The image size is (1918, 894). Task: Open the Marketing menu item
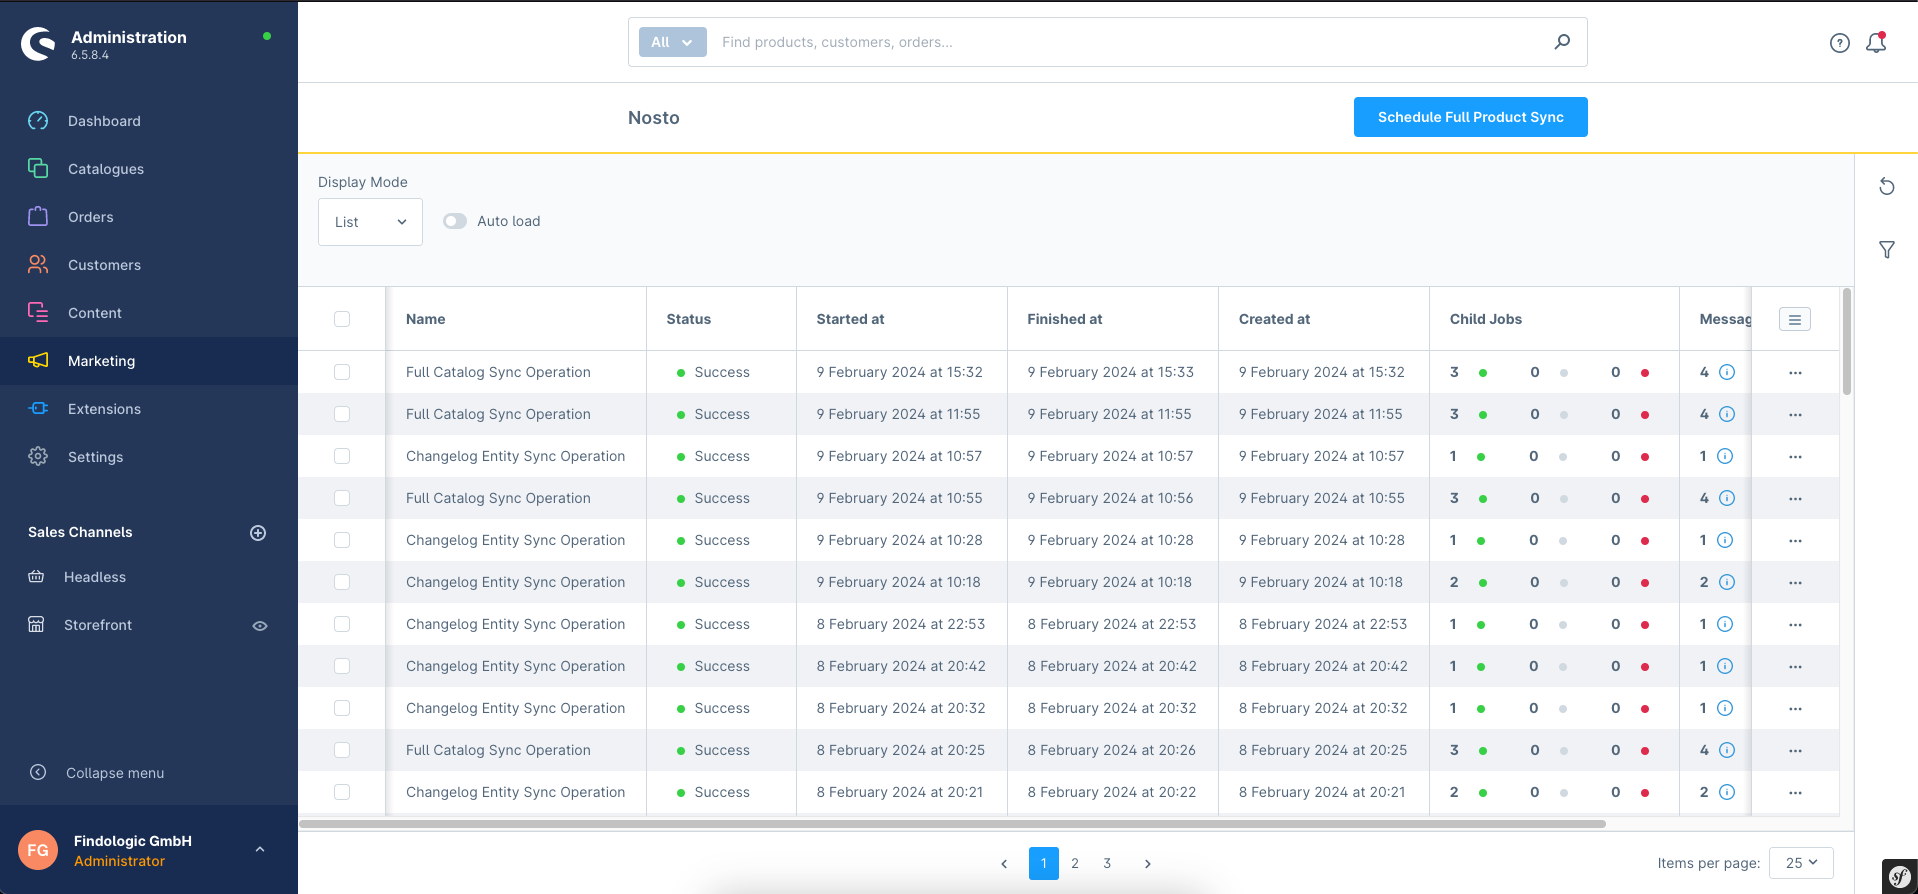tap(149, 361)
